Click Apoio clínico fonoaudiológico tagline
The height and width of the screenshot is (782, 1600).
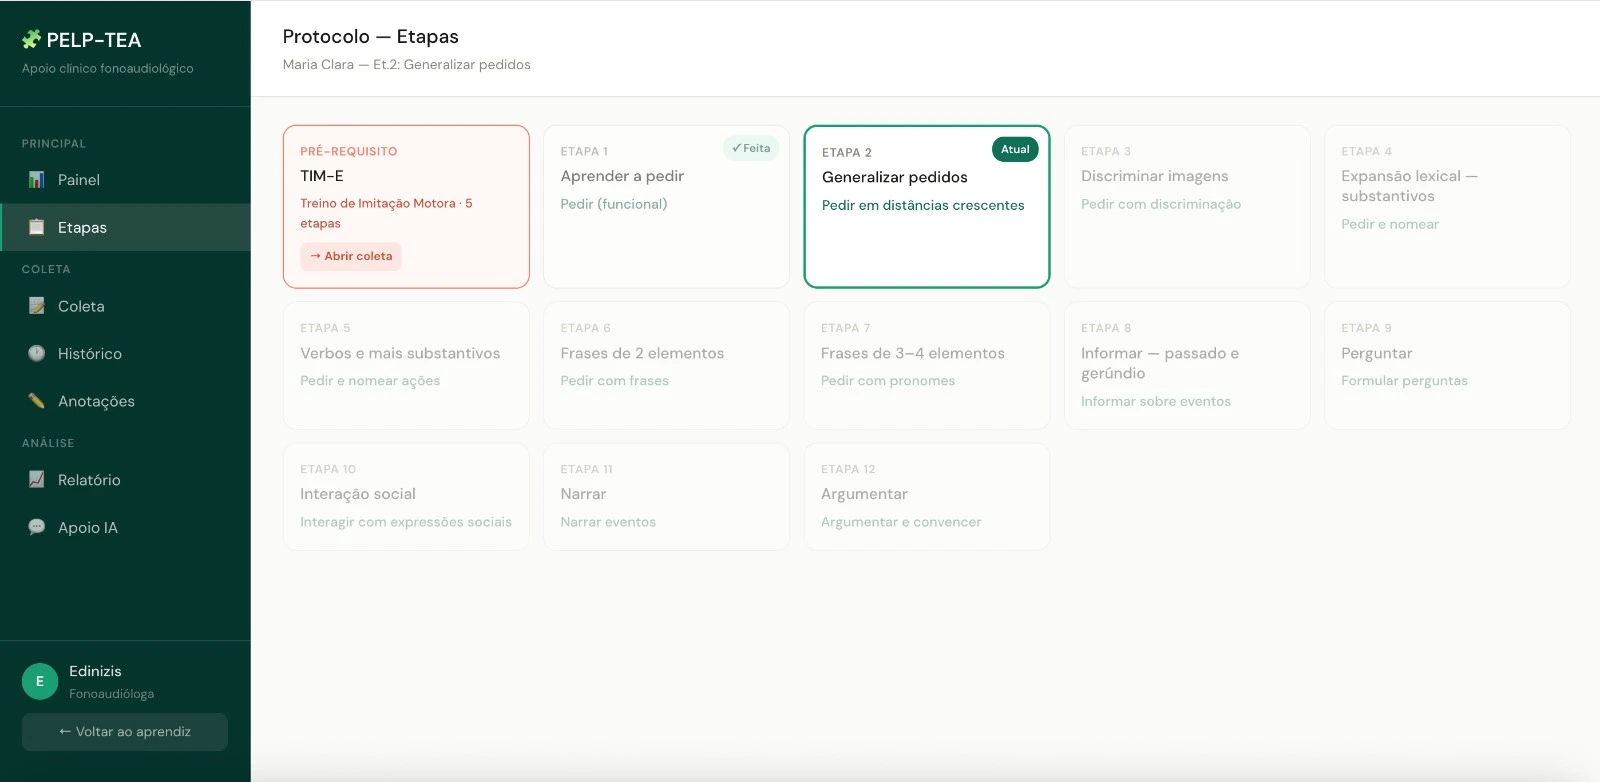tap(108, 68)
